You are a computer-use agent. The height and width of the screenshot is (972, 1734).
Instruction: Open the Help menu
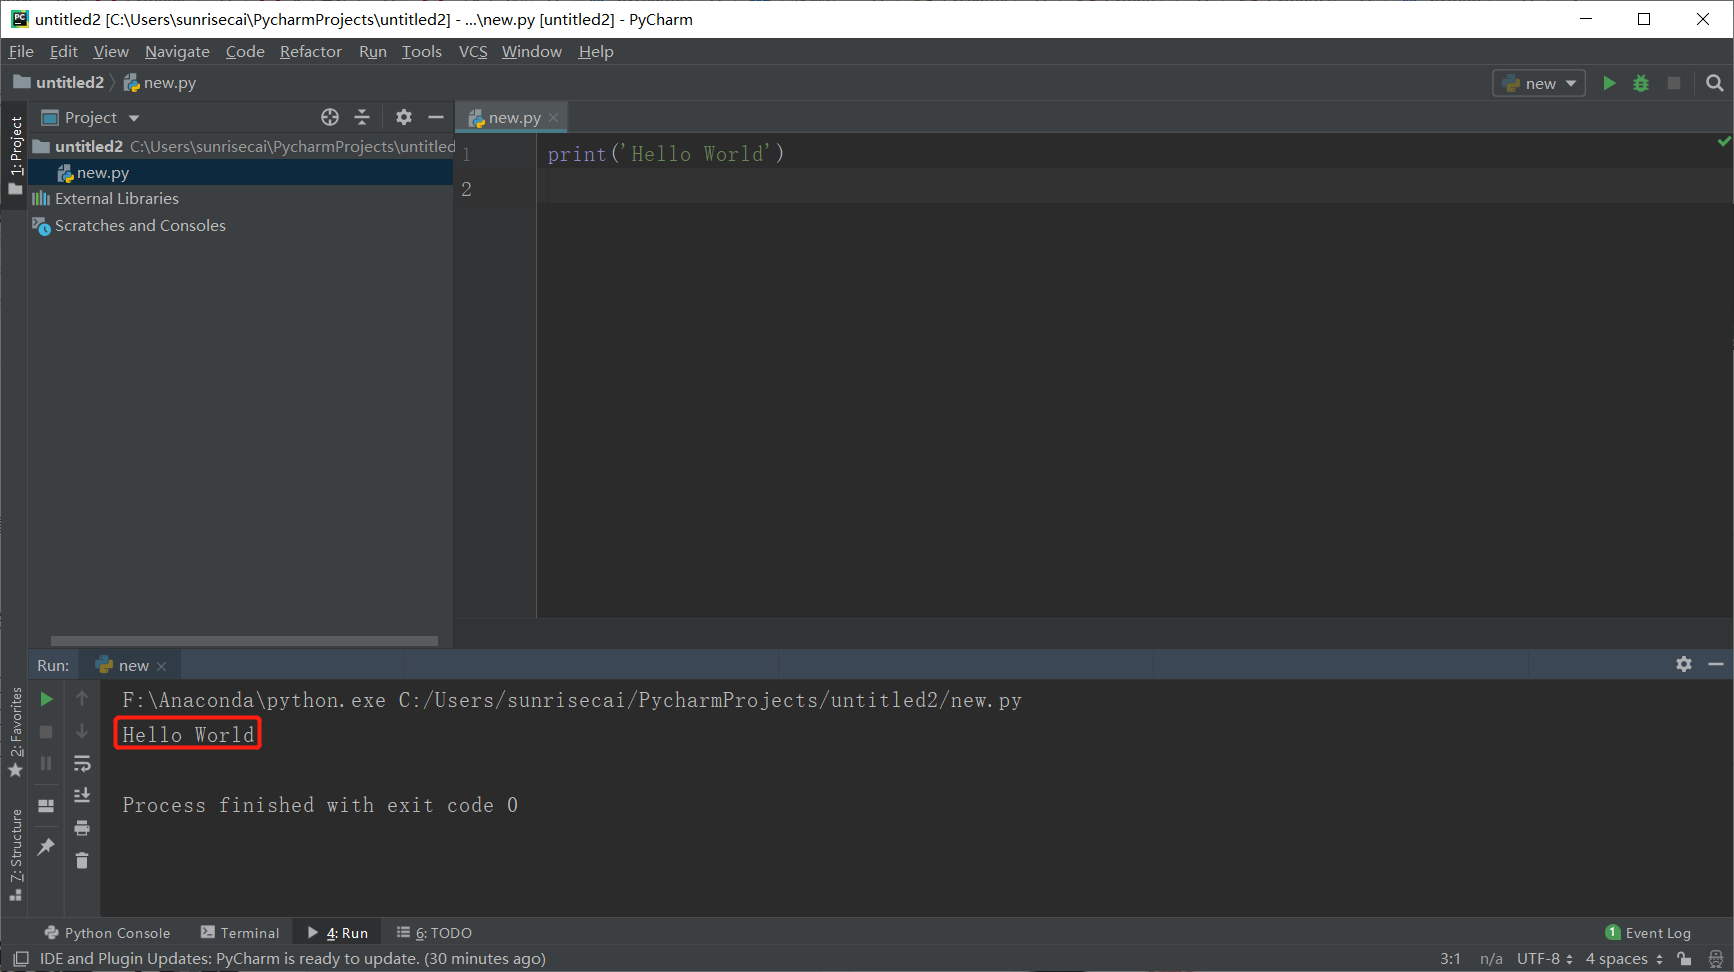click(596, 52)
